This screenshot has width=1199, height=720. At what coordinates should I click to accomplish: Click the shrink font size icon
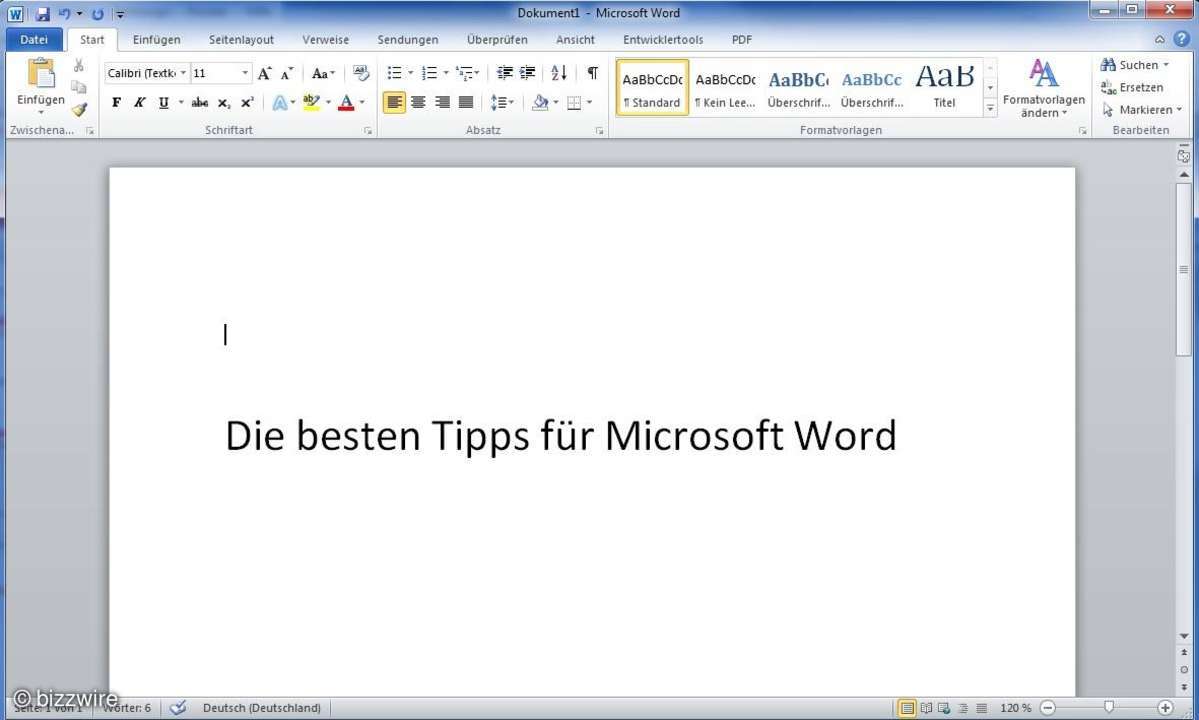(287, 73)
